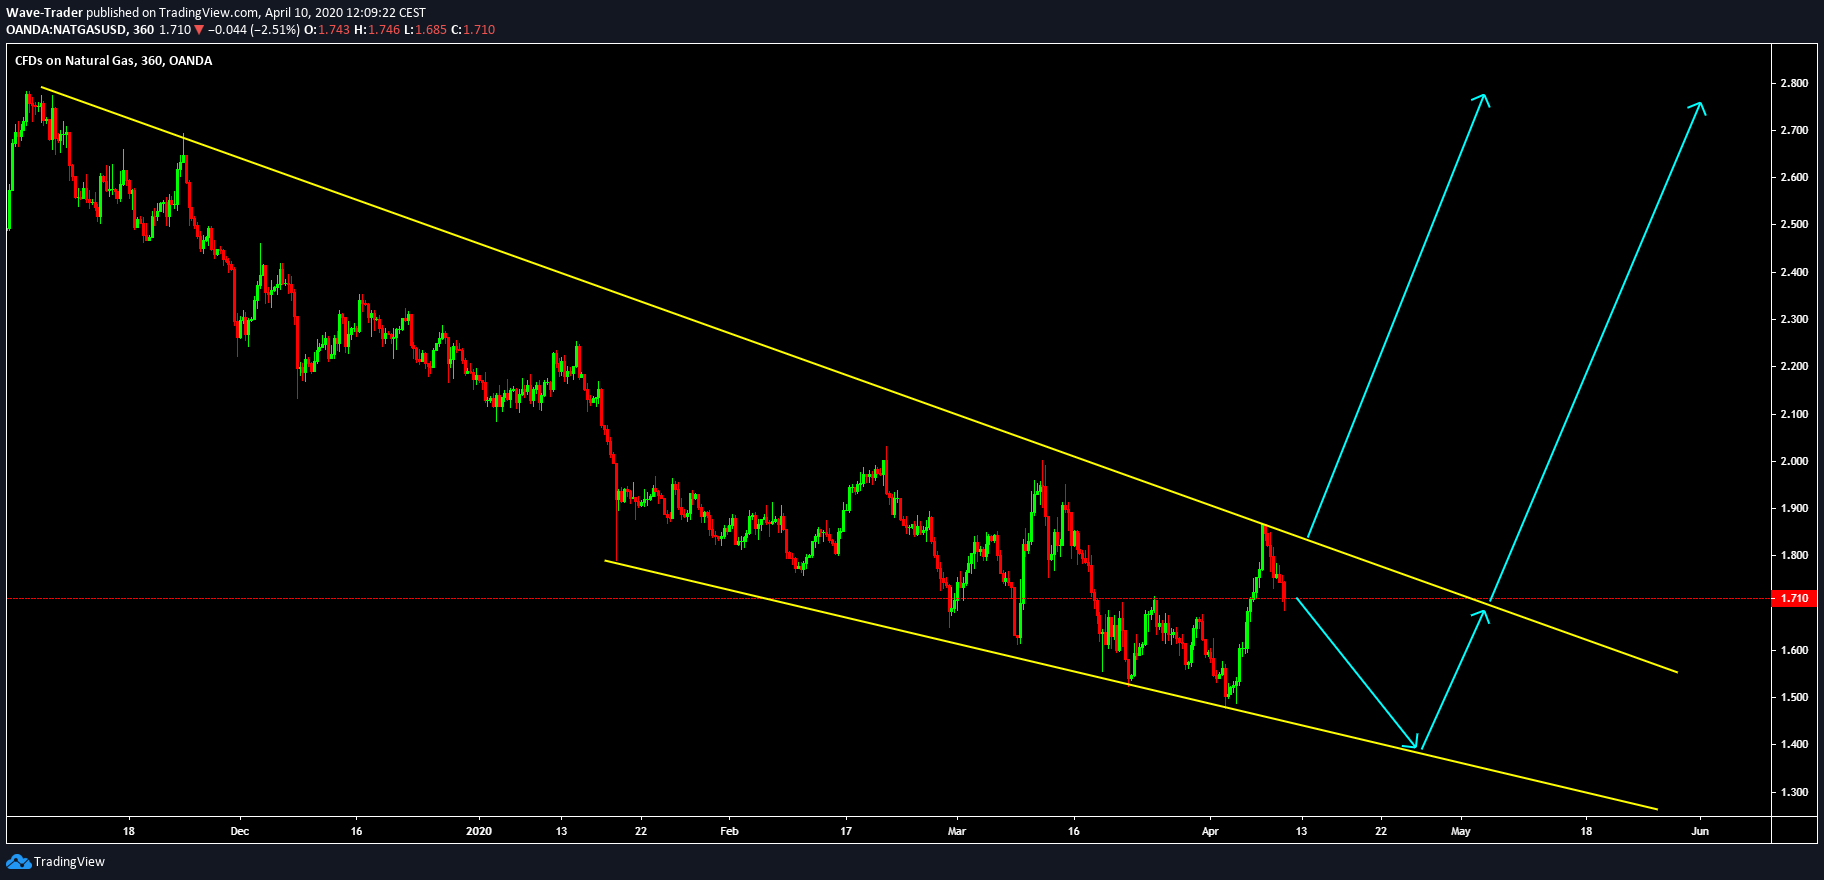This screenshot has height=880, width=1824.
Task: Click the 1.400 price axis label
Action: 1794,744
